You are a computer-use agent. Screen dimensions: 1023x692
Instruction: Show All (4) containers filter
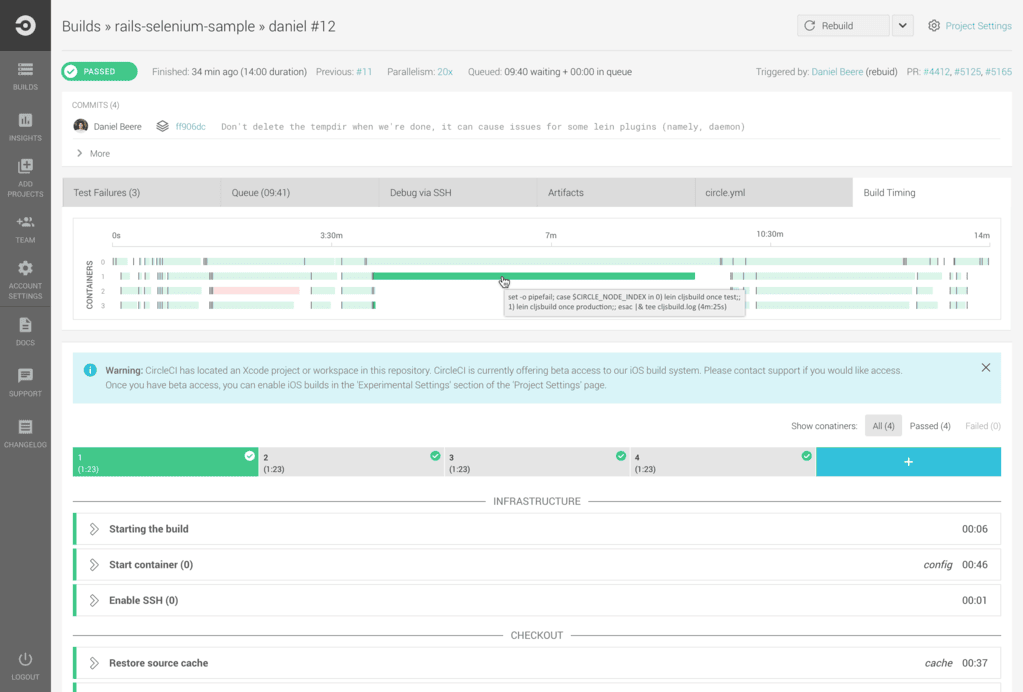(883, 426)
